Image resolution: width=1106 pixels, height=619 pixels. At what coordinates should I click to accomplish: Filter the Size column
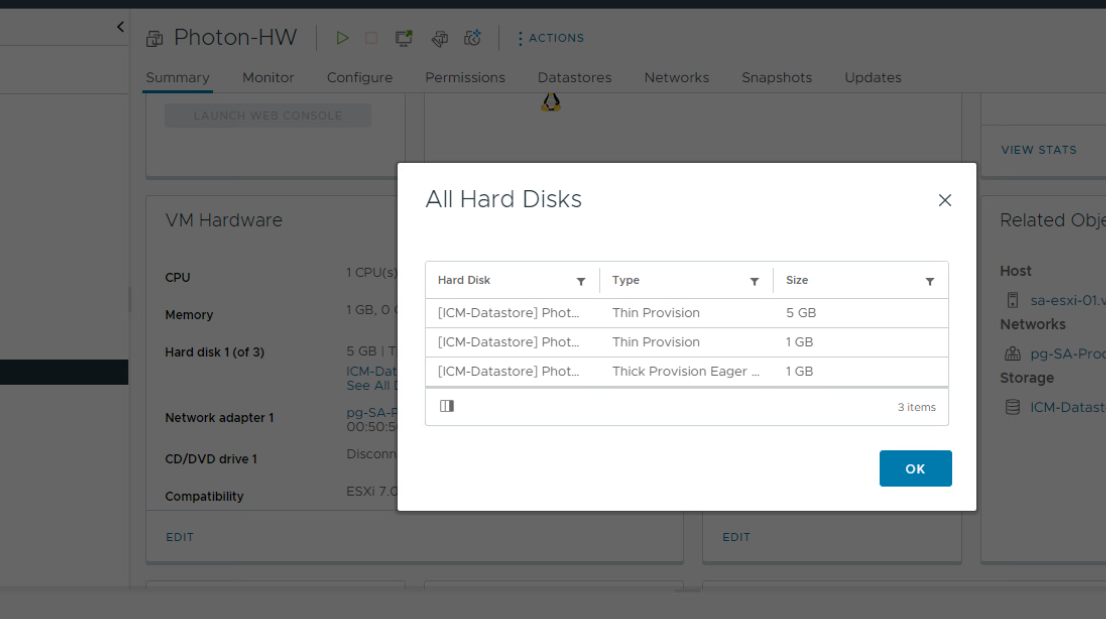pos(930,281)
